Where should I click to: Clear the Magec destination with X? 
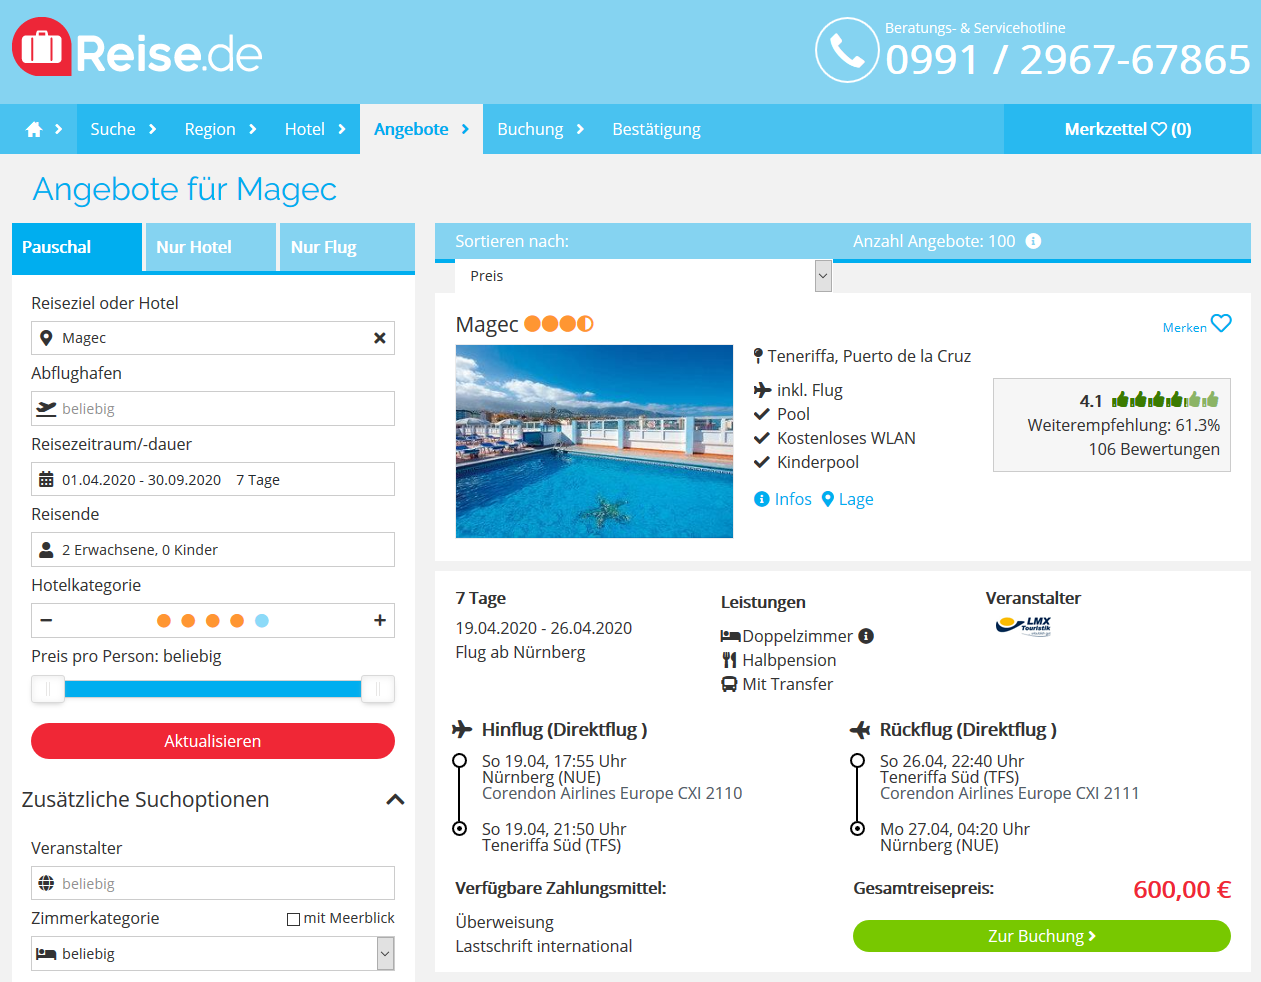pos(380,338)
